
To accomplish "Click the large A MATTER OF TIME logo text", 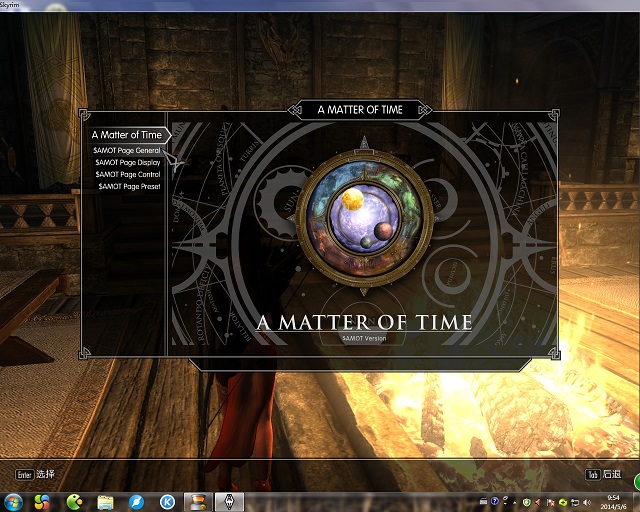I will coord(364,323).
